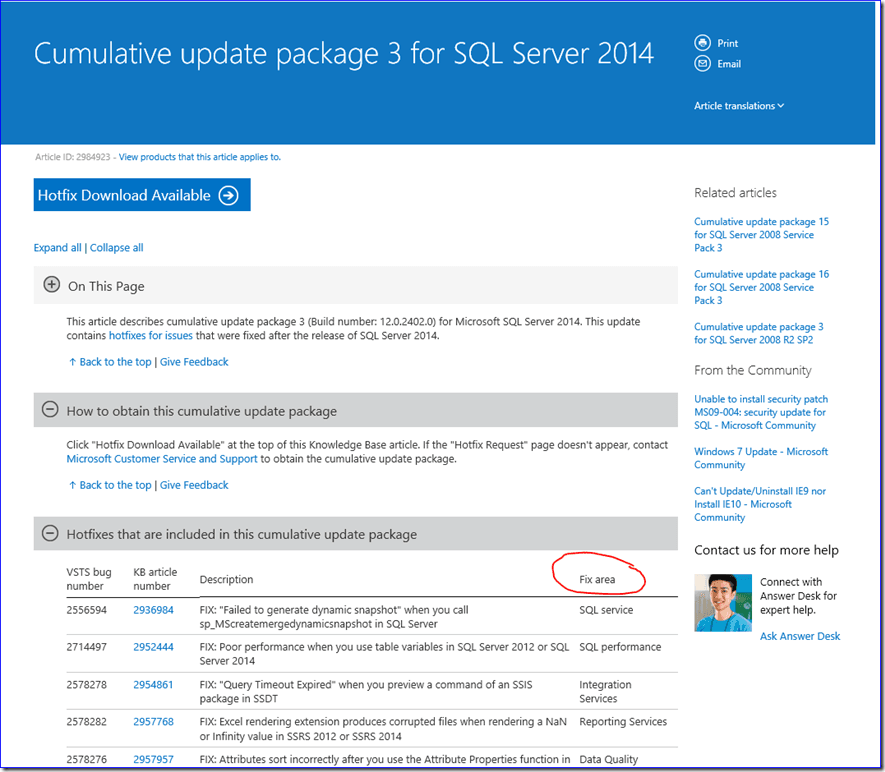The height and width of the screenshot is (772, 885).
Task: Open the Article translations dropdown
Action: (739, 106)
